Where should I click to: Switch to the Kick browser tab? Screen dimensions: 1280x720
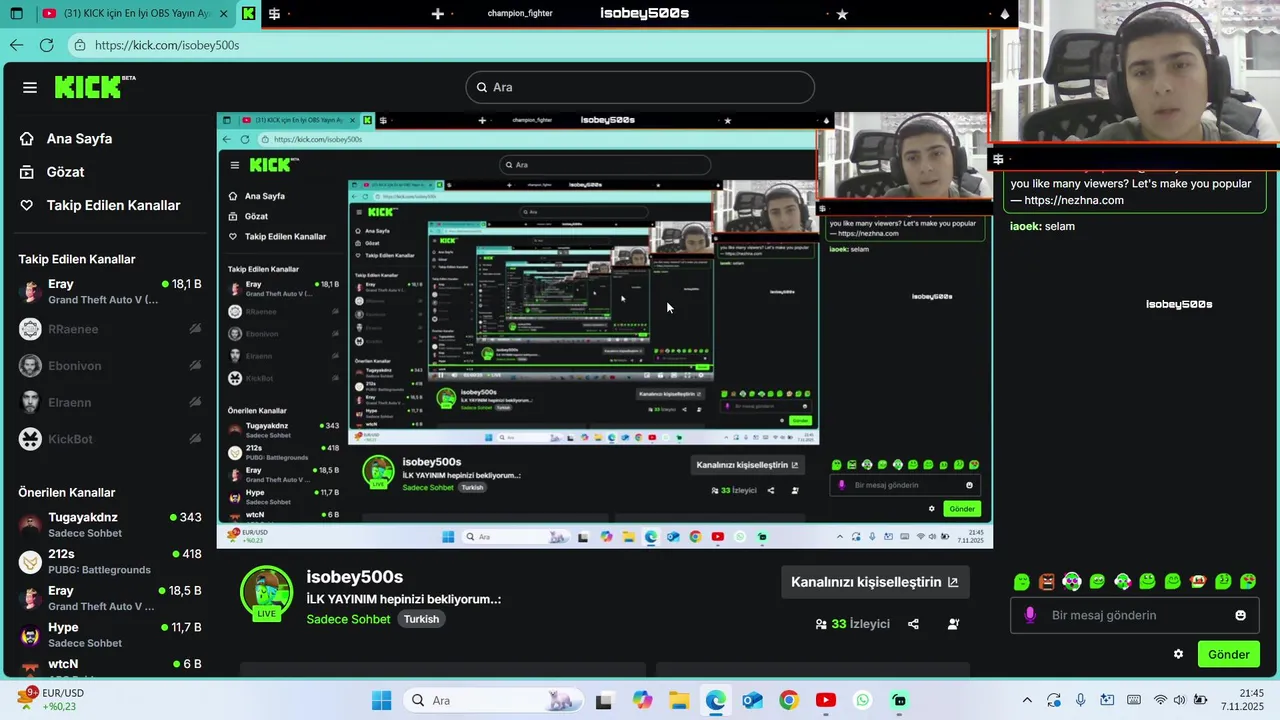[x=249, y=14]
